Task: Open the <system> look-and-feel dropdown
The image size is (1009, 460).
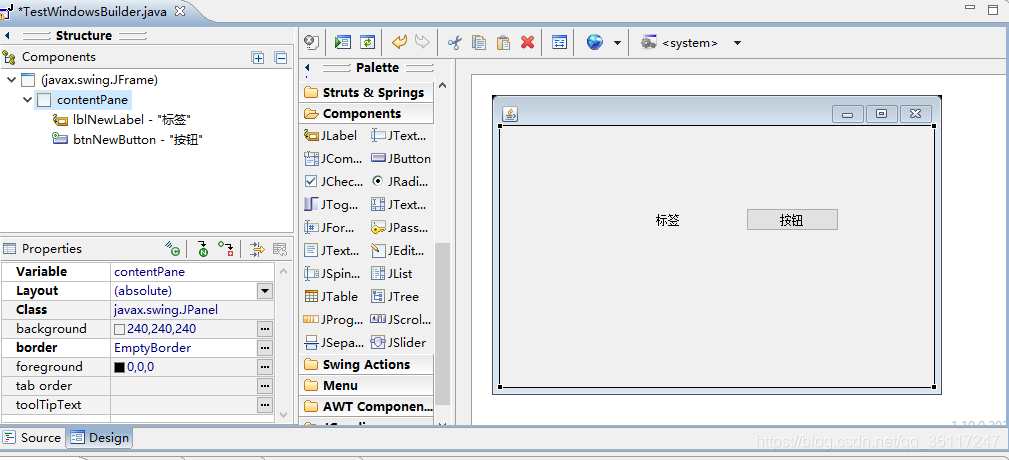Action: (737, 43)
